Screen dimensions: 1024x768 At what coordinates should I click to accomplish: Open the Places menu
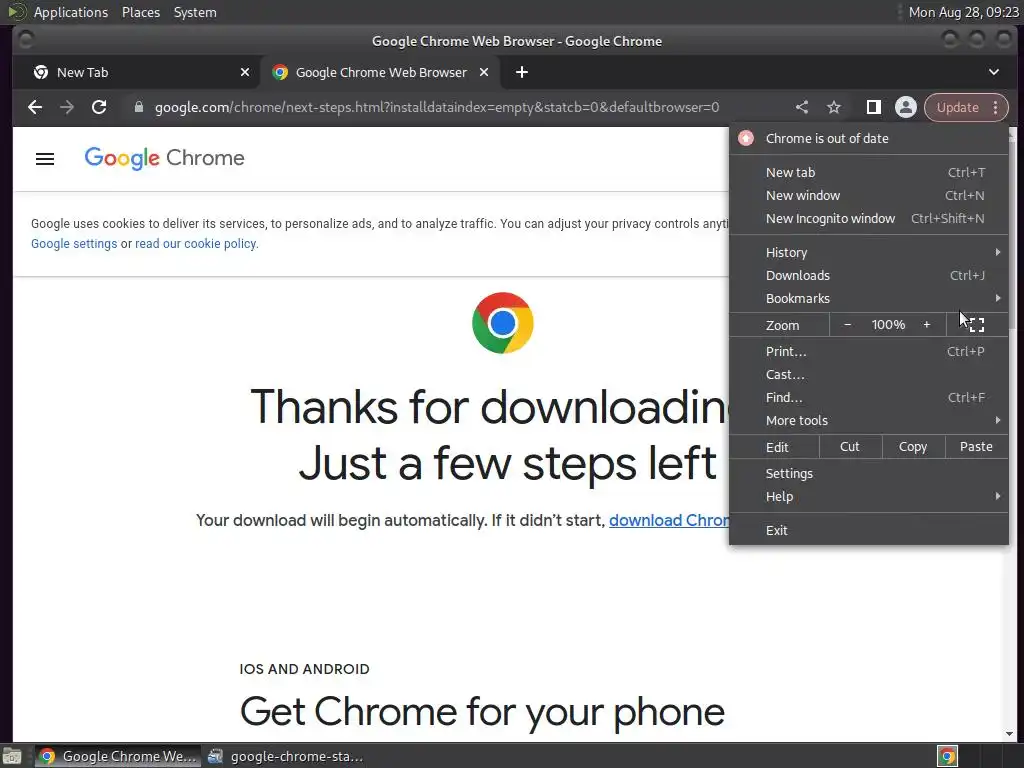tap(141, 12)
